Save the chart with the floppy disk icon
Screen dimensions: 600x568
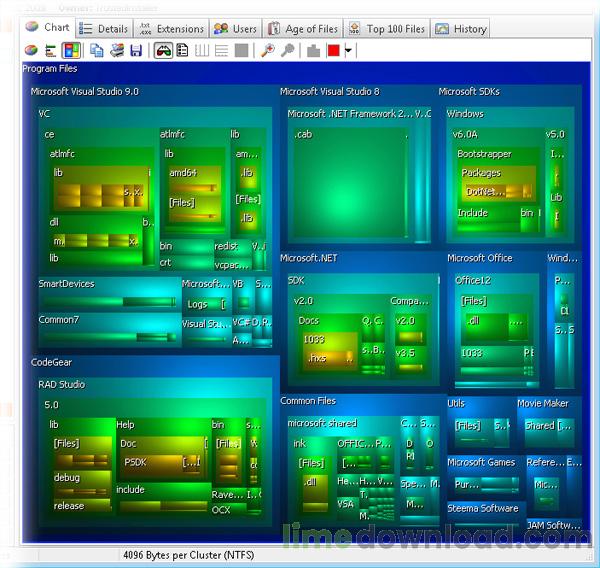pos(136,50)
